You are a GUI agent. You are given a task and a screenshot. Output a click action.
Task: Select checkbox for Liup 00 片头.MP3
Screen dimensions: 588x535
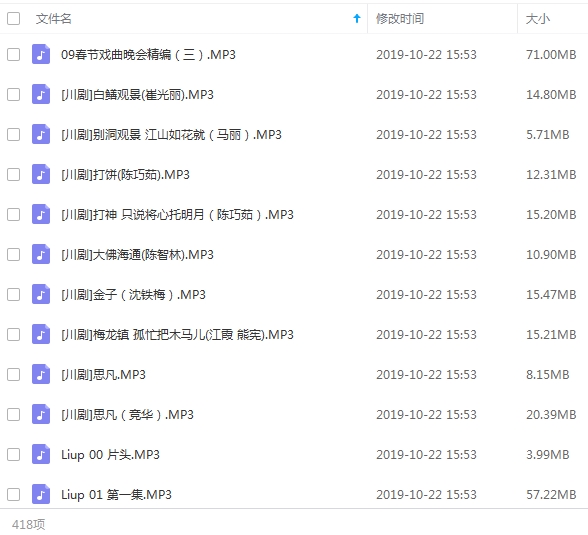click(14, 454)
